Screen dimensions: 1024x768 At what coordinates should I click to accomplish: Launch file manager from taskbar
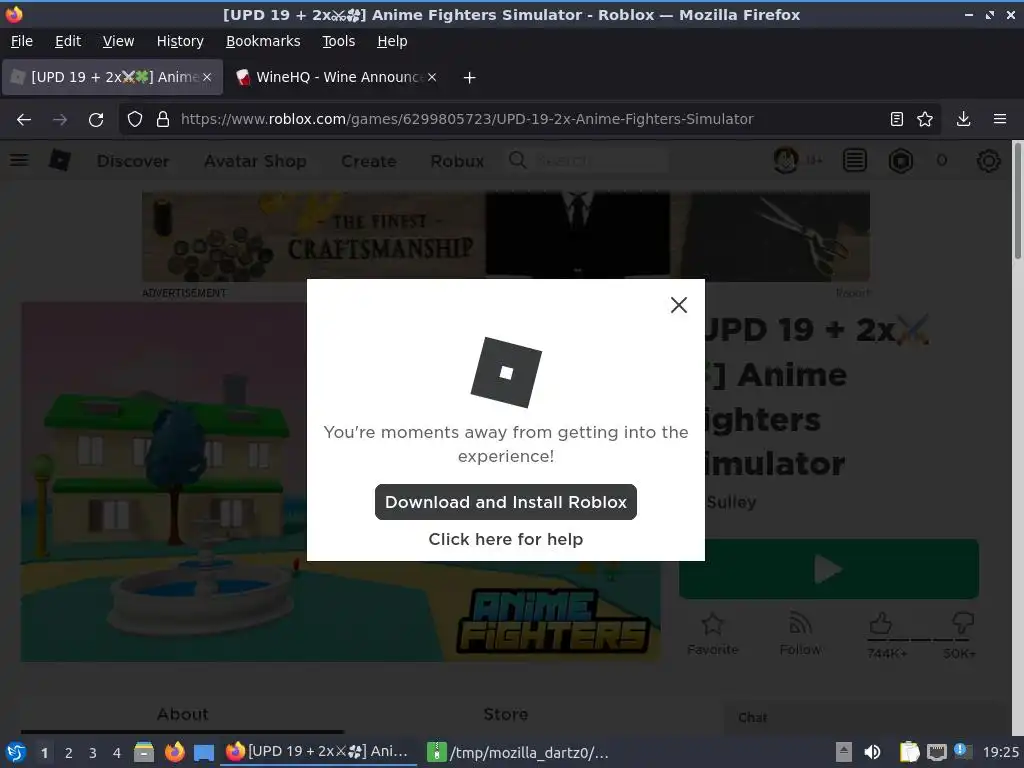point(144,752)
